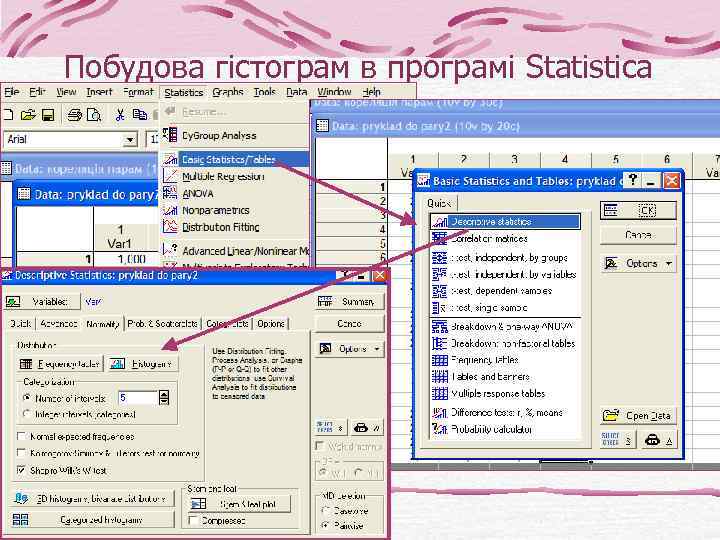Click Multiple response tables icon
The width and height of the screenshot is (720, 540).
click(x=439, y=394)
